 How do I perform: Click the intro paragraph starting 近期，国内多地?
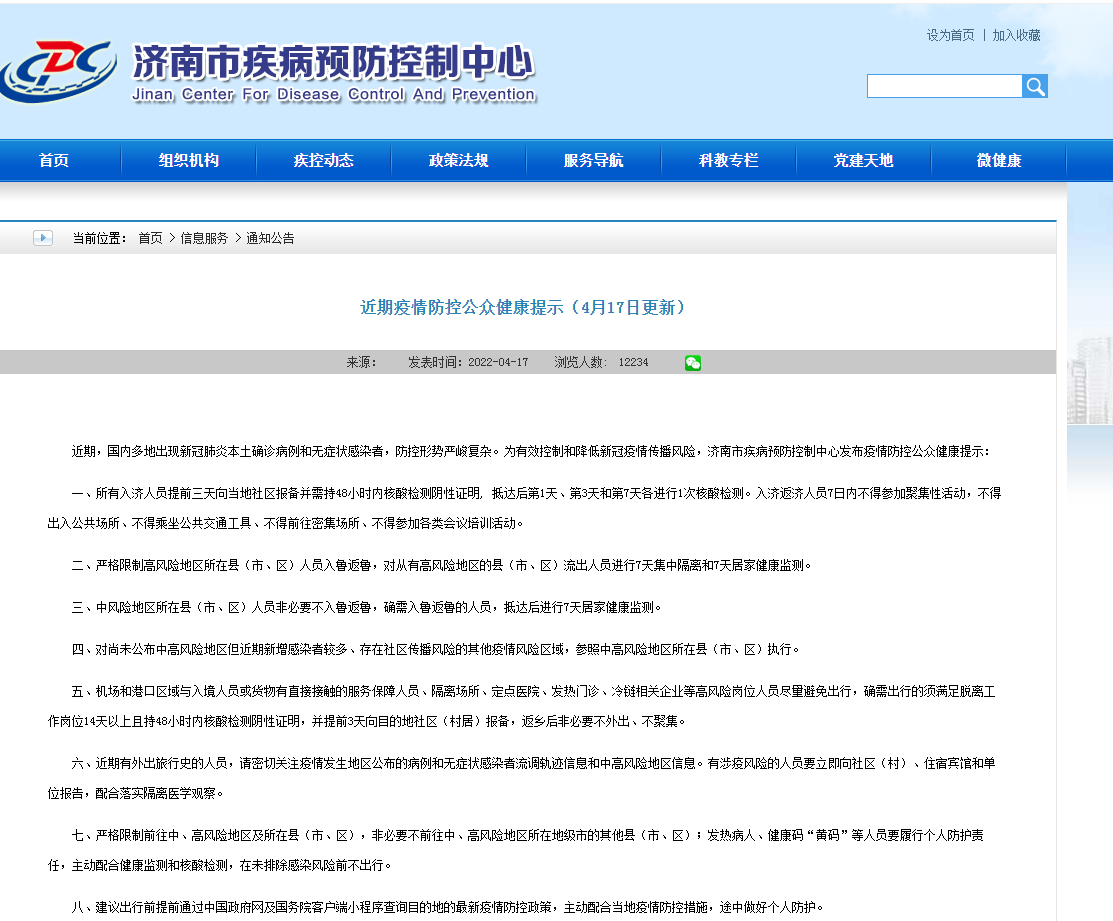click(530, 451)
